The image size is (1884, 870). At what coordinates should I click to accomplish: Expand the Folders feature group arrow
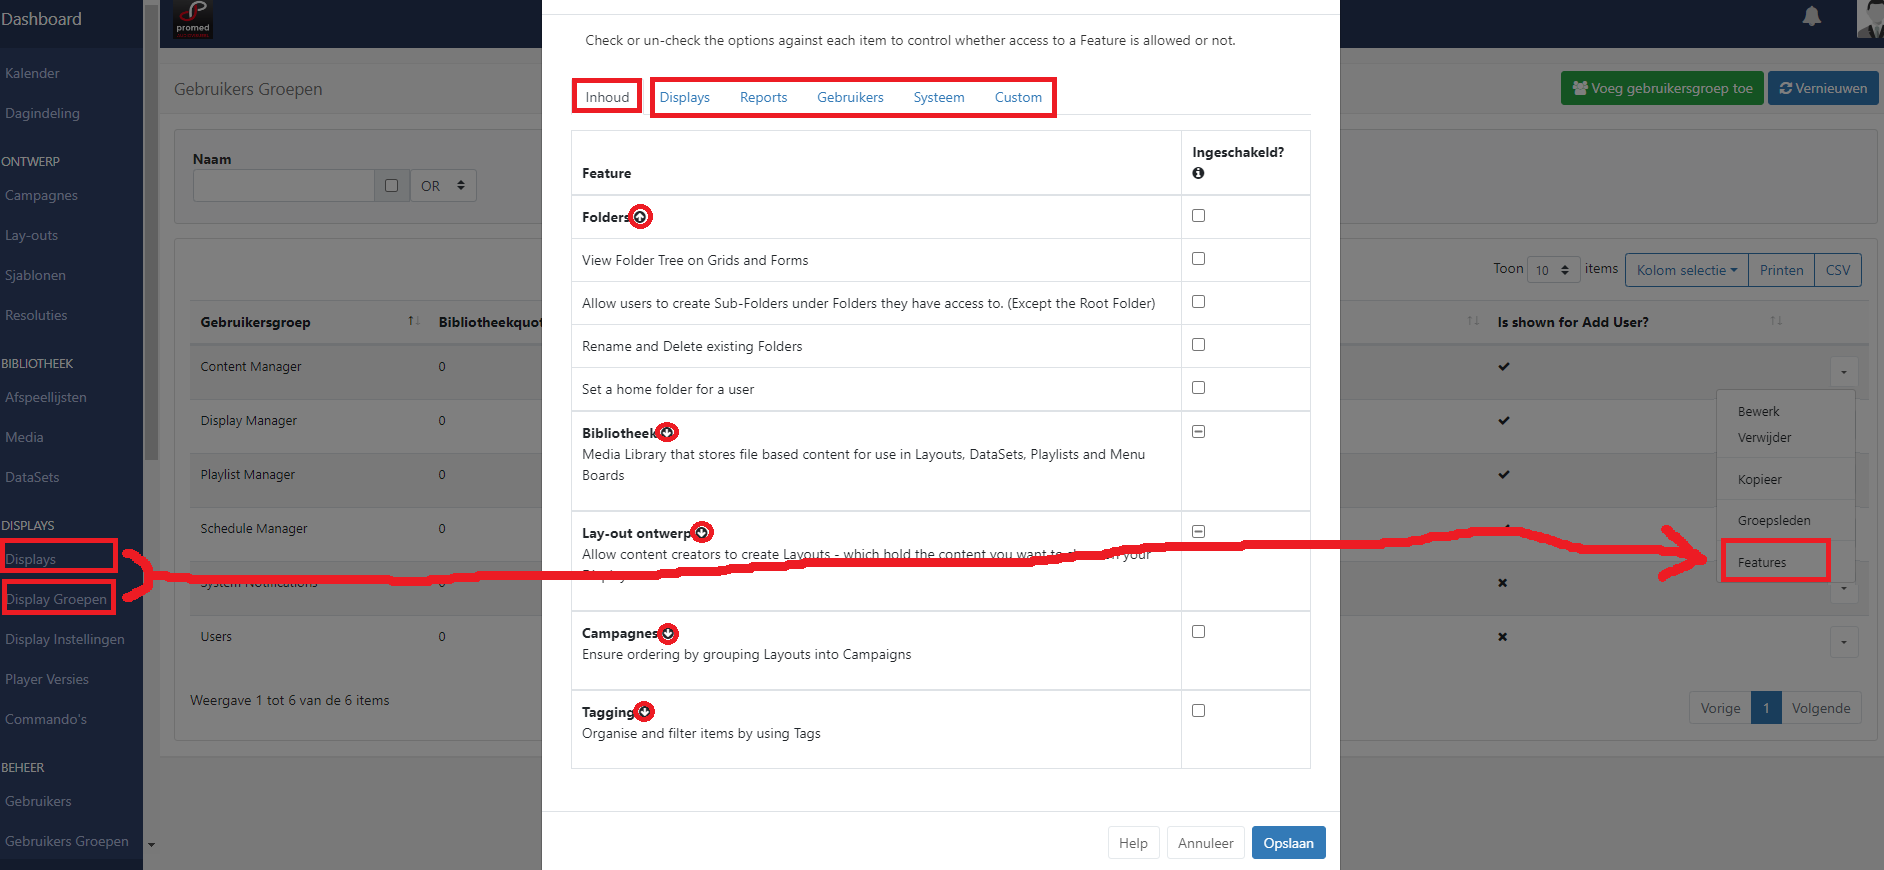(x=640, y=217)
